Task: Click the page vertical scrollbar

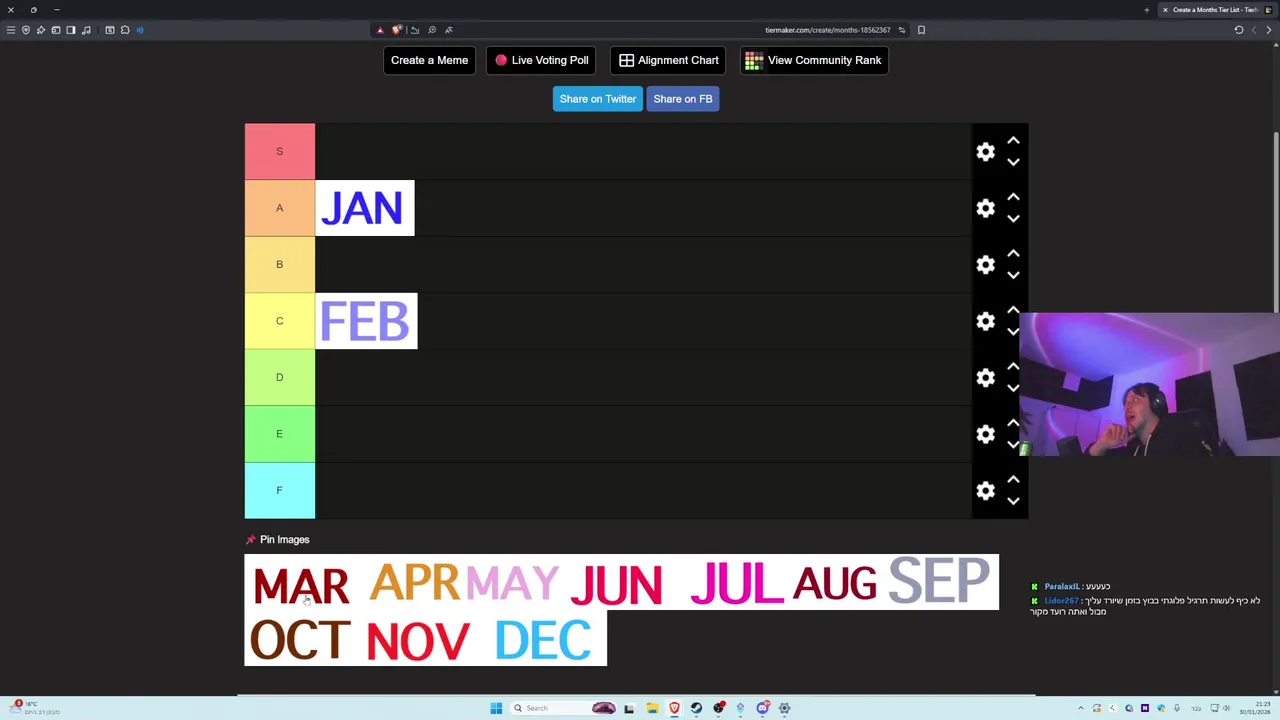Action: (1275, 220)
